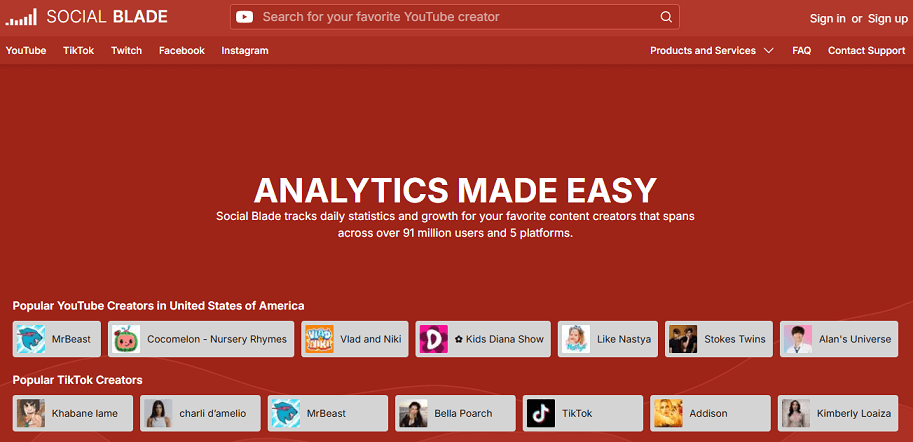The height and width of the screenshot is (442, 913).
Task: Expand the Products and Services chevron
Action: tap(769, 51)
